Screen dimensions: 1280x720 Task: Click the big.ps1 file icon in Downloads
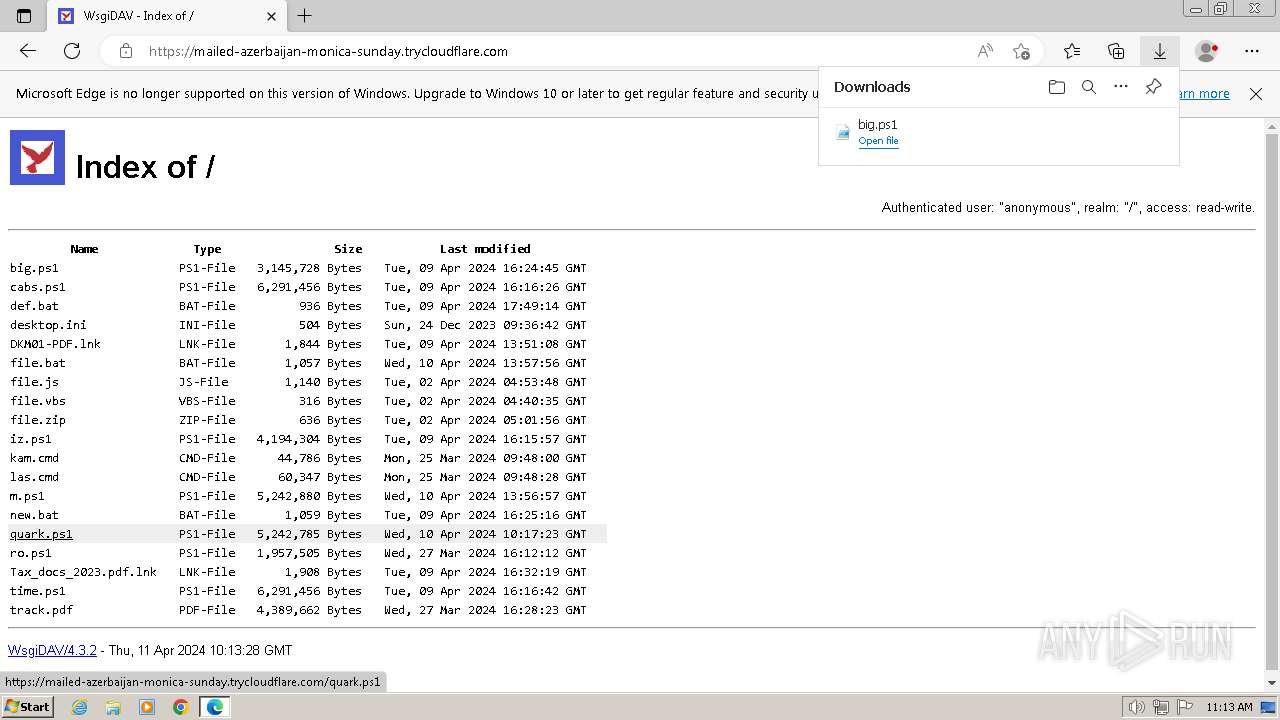click(x=843, y=131)
